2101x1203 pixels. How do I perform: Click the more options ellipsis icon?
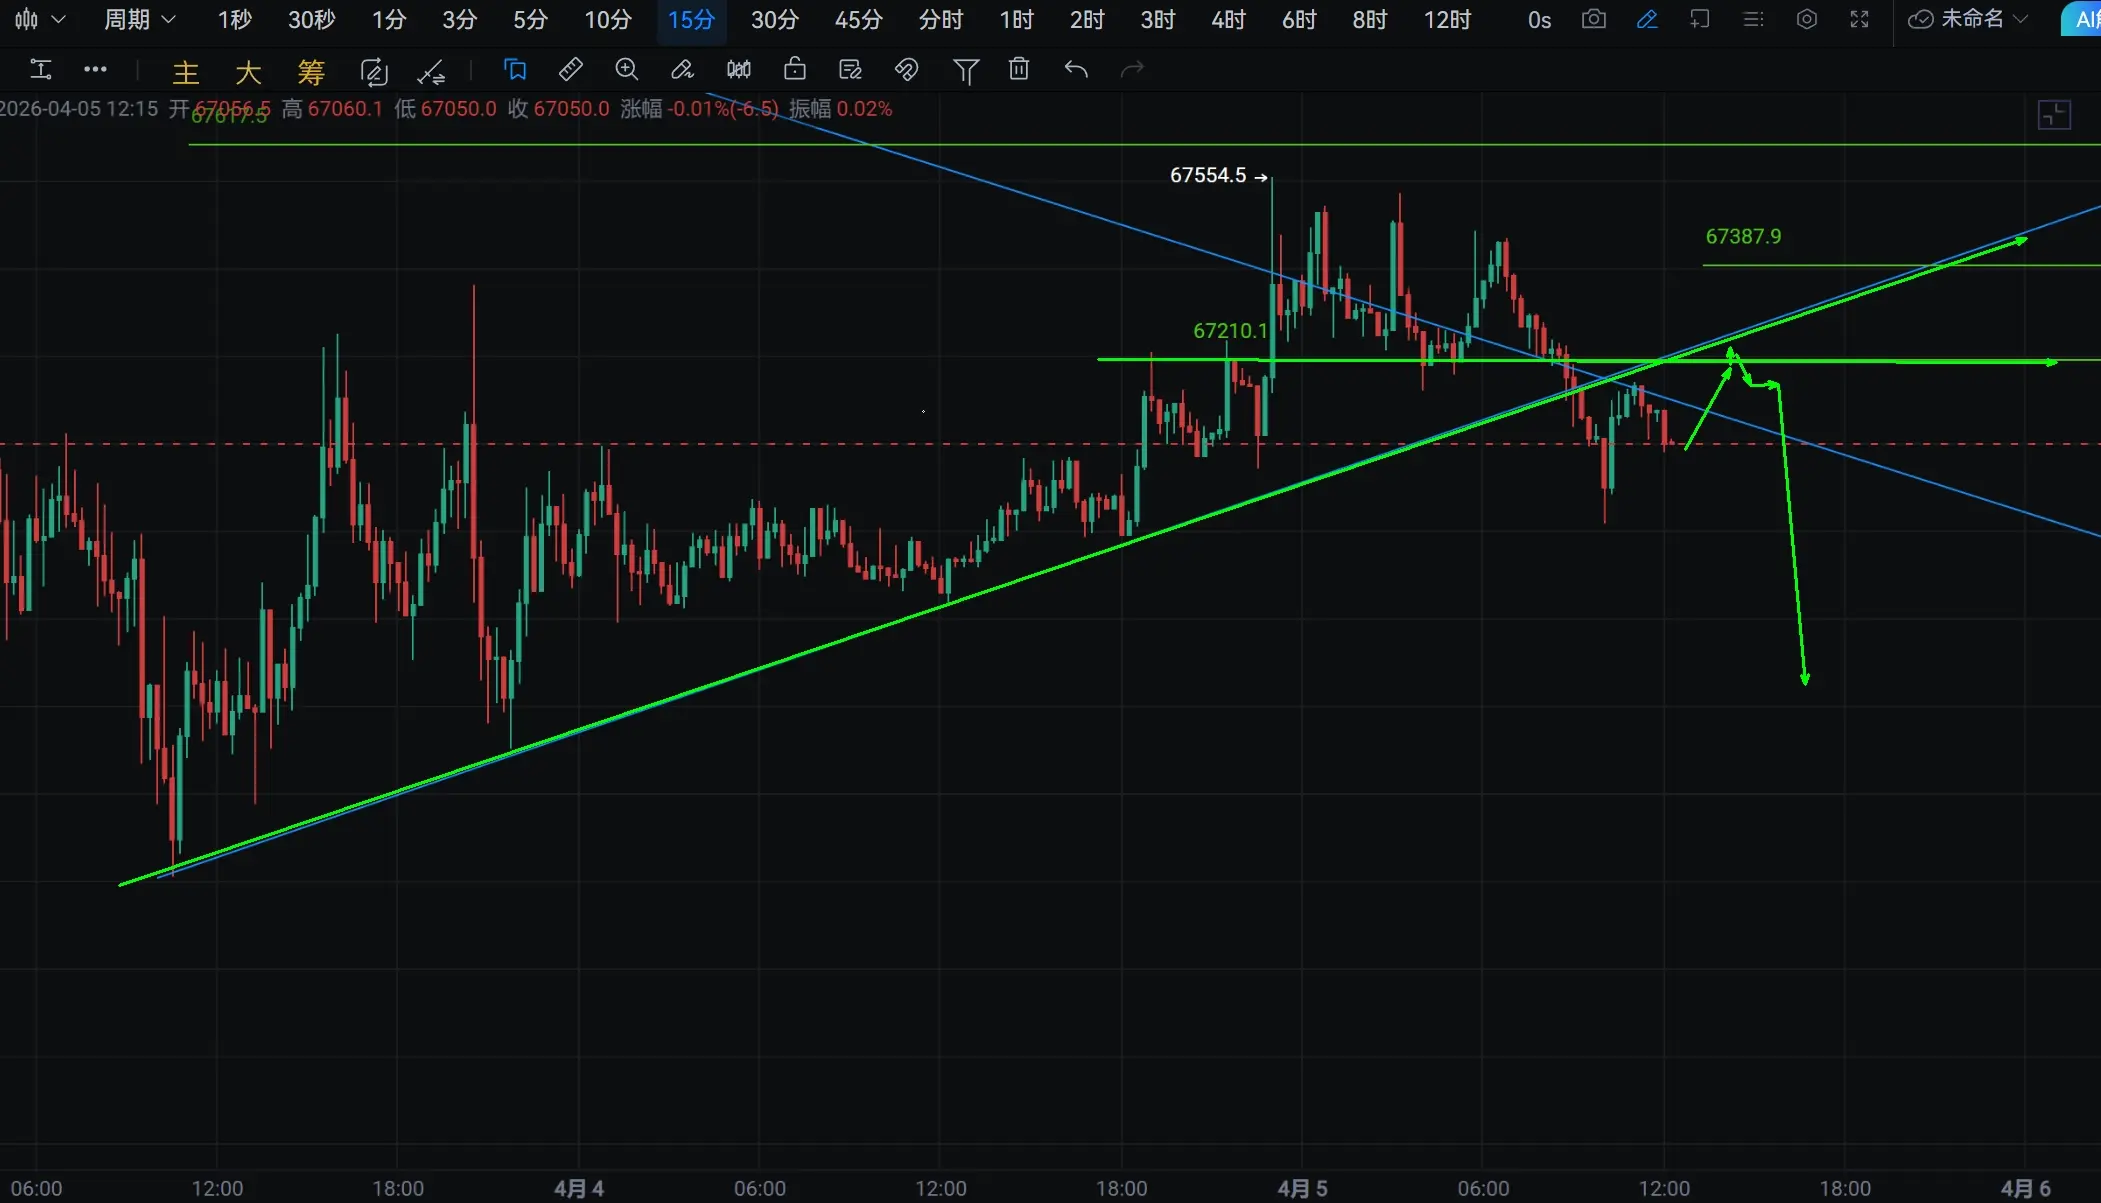point(95,70)
